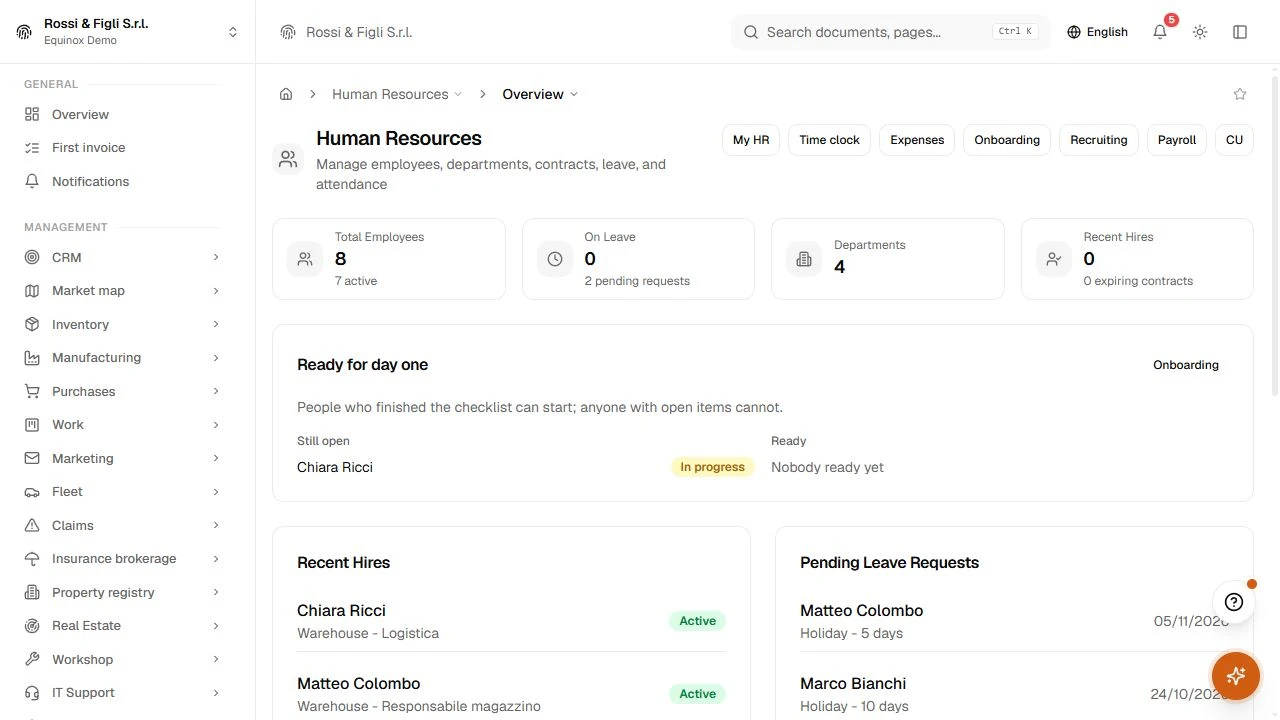Click the Inventory box icon in the sidebar
Screen dimensions: 1280x720
point(32,324)
